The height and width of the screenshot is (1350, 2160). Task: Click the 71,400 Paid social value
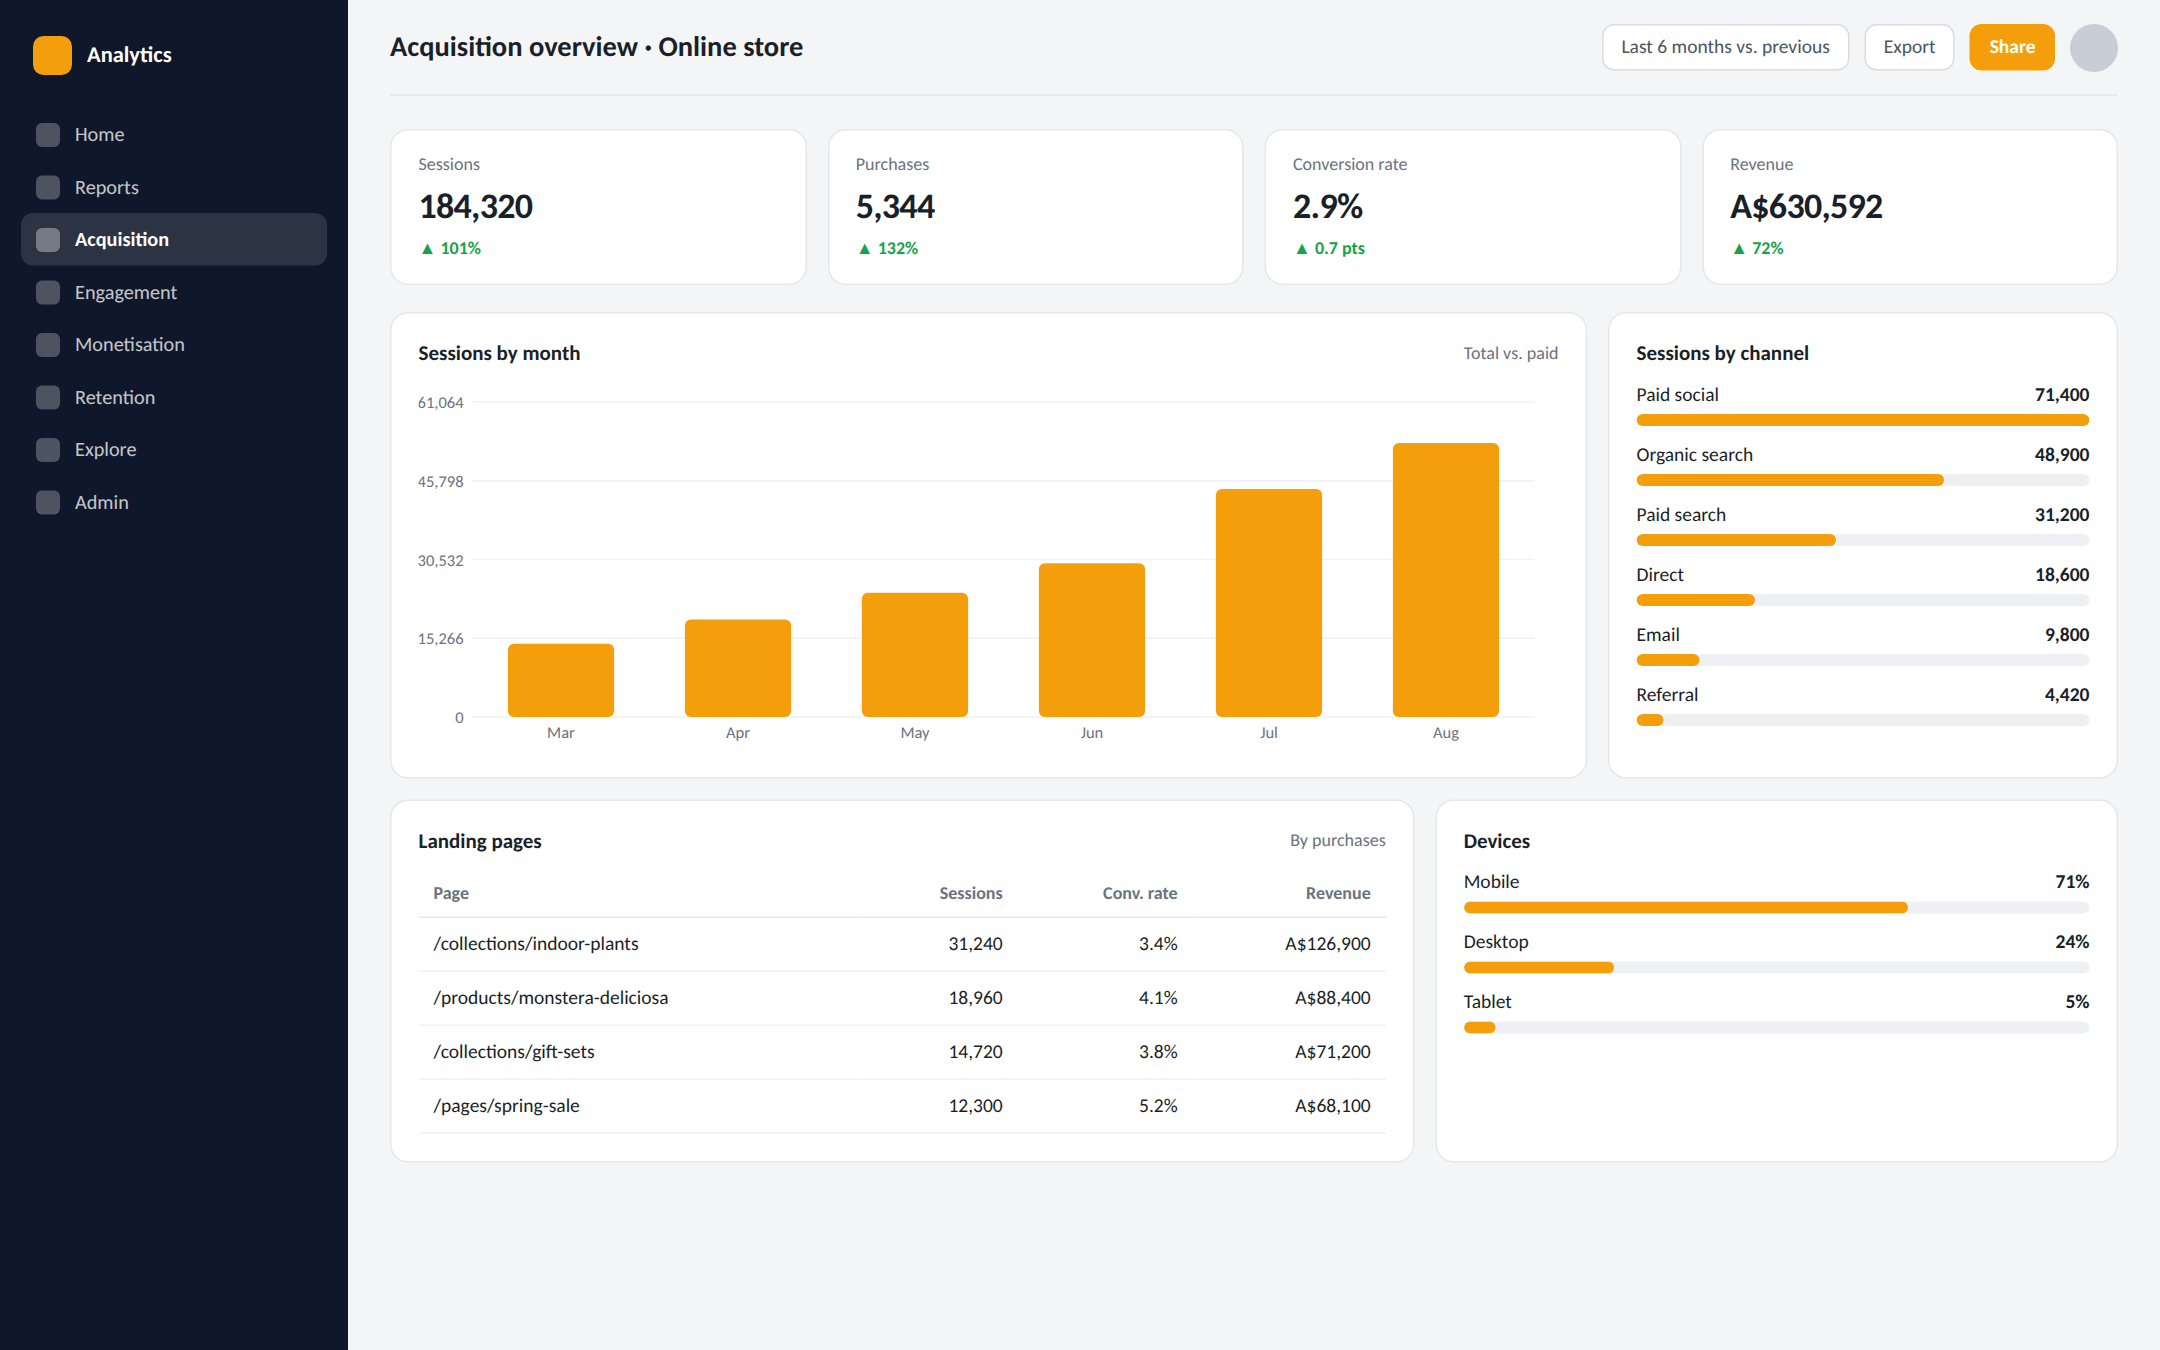click(2061, 395)
